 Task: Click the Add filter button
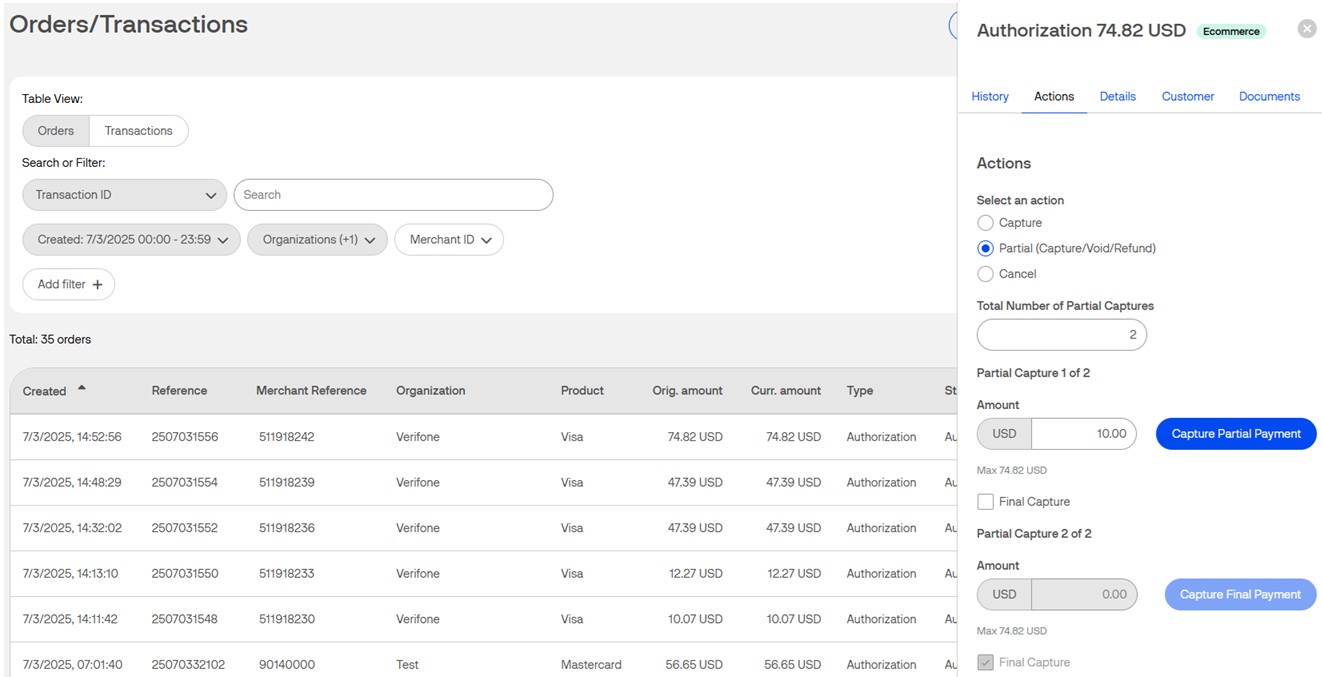click(x=69, y=285)
